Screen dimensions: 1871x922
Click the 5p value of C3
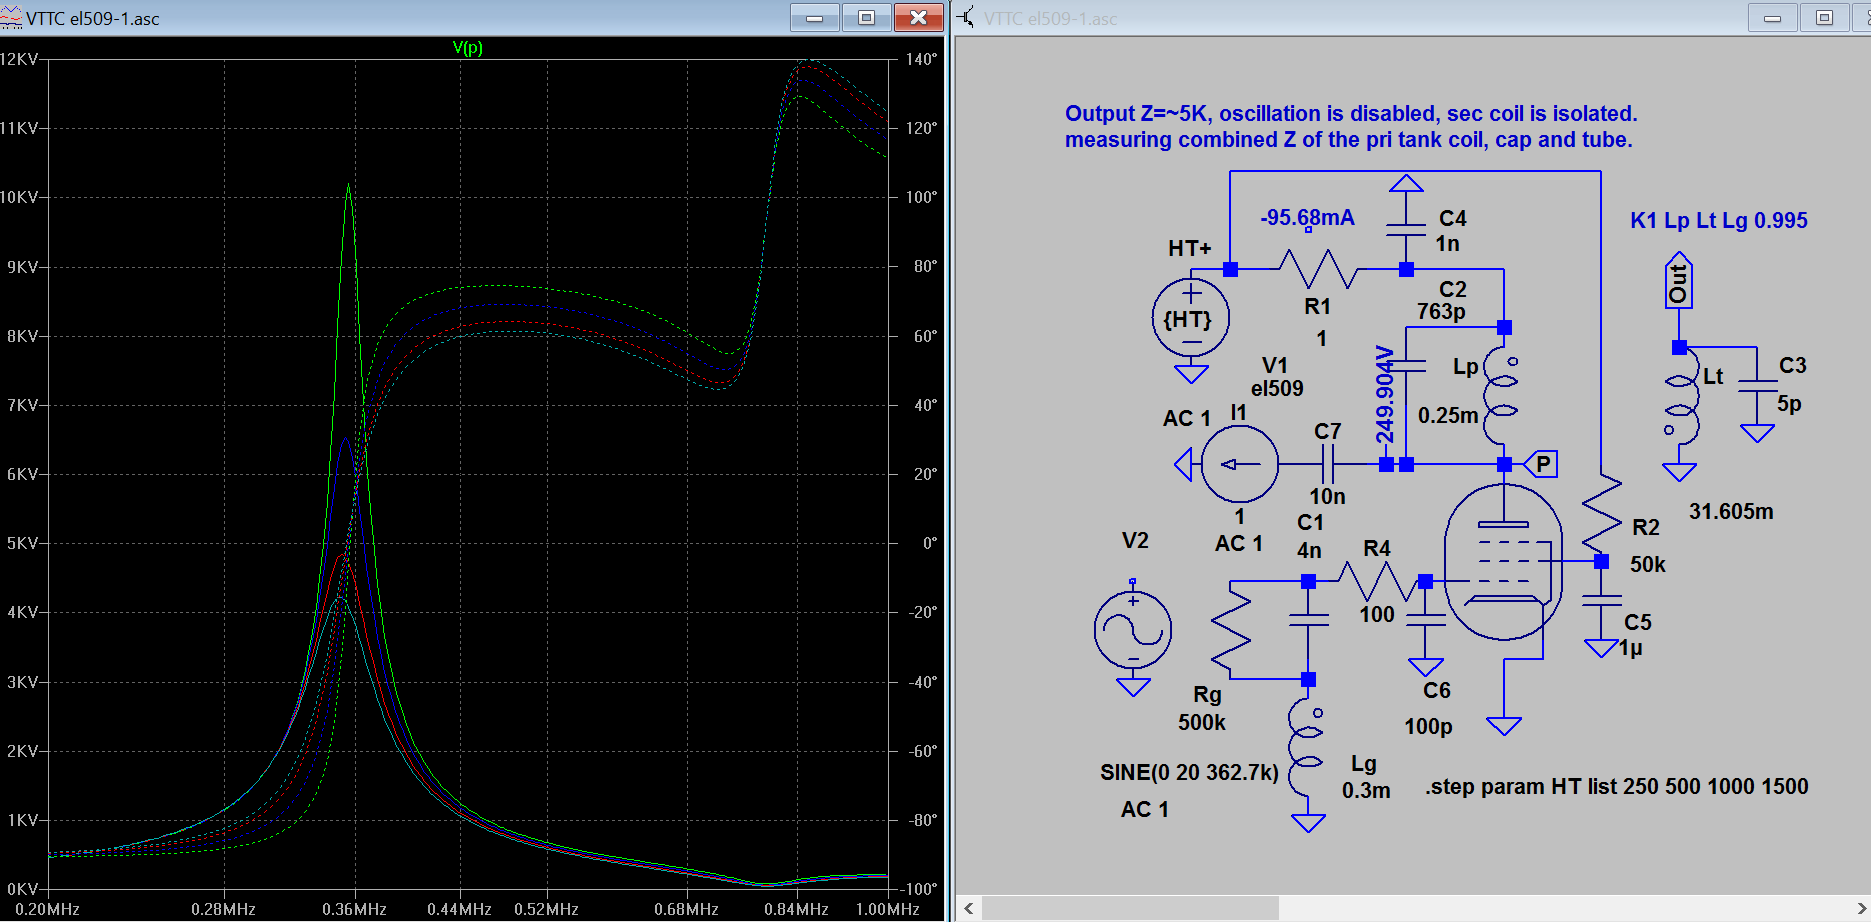click(x=1789, y=404)
